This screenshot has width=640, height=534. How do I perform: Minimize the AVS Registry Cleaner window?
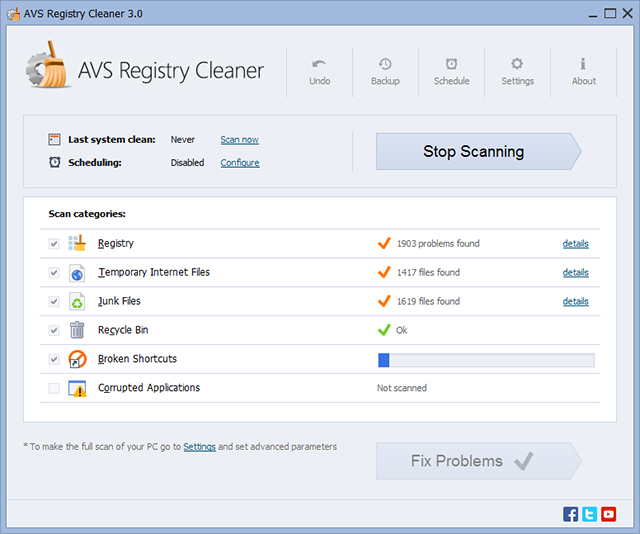[593, 14]
